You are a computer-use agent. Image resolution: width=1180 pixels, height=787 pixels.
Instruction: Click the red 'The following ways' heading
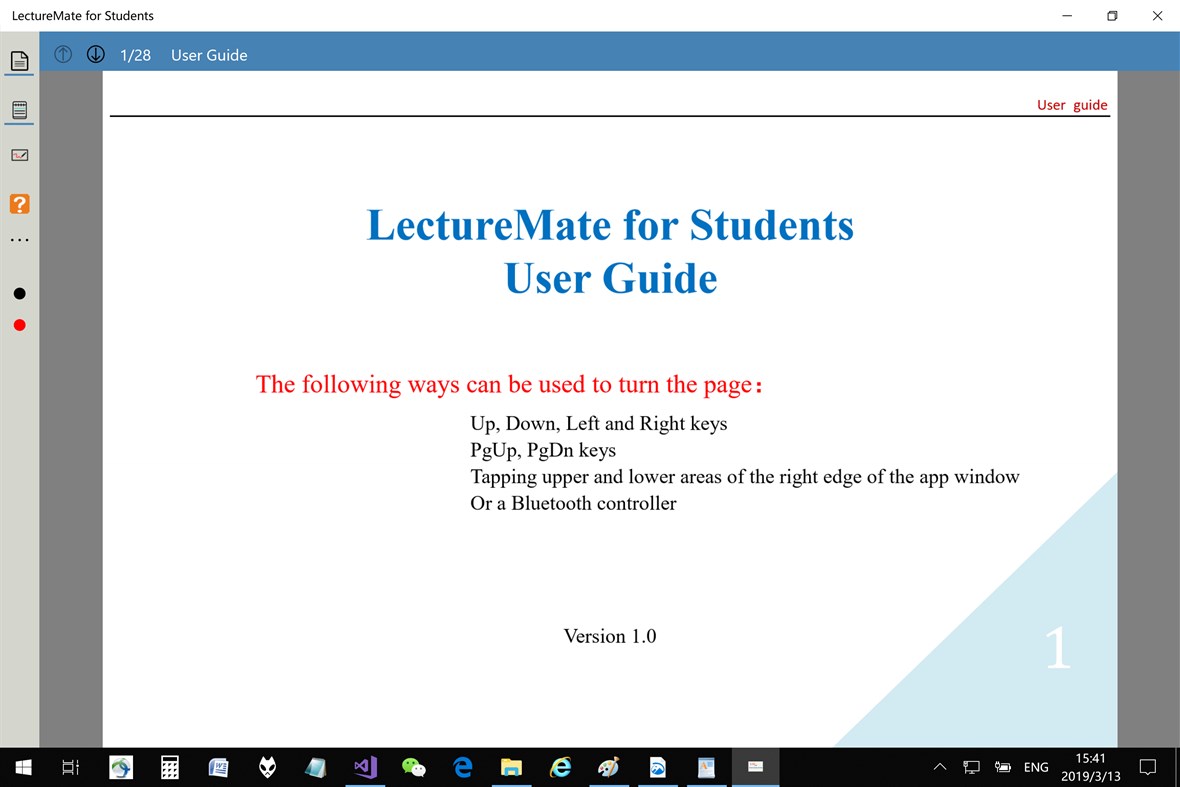pos(509,384)
